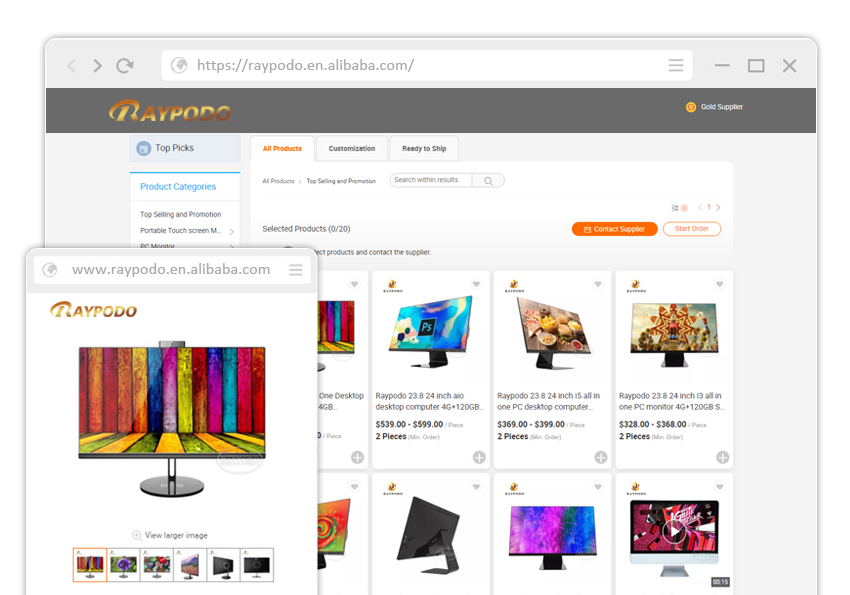Click the purple screen monitor product image
This screenshot has height=595, width=850.
click(552, 536)
